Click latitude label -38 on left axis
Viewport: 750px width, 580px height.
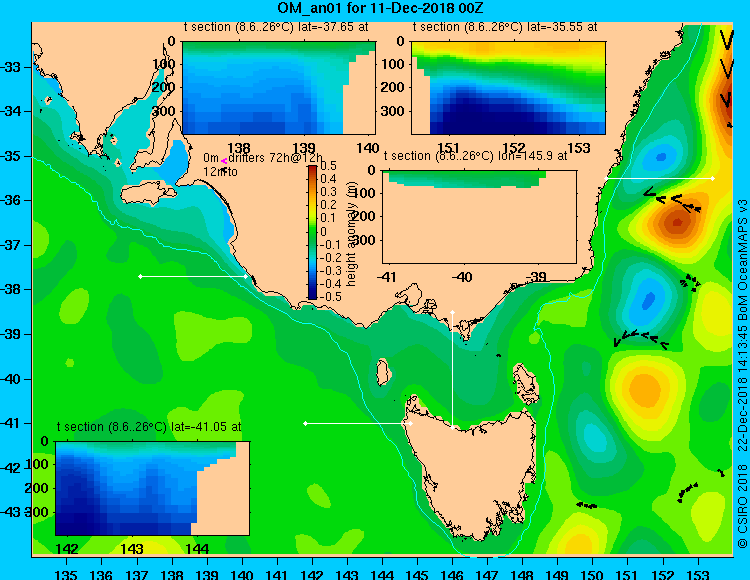[11, 289]
